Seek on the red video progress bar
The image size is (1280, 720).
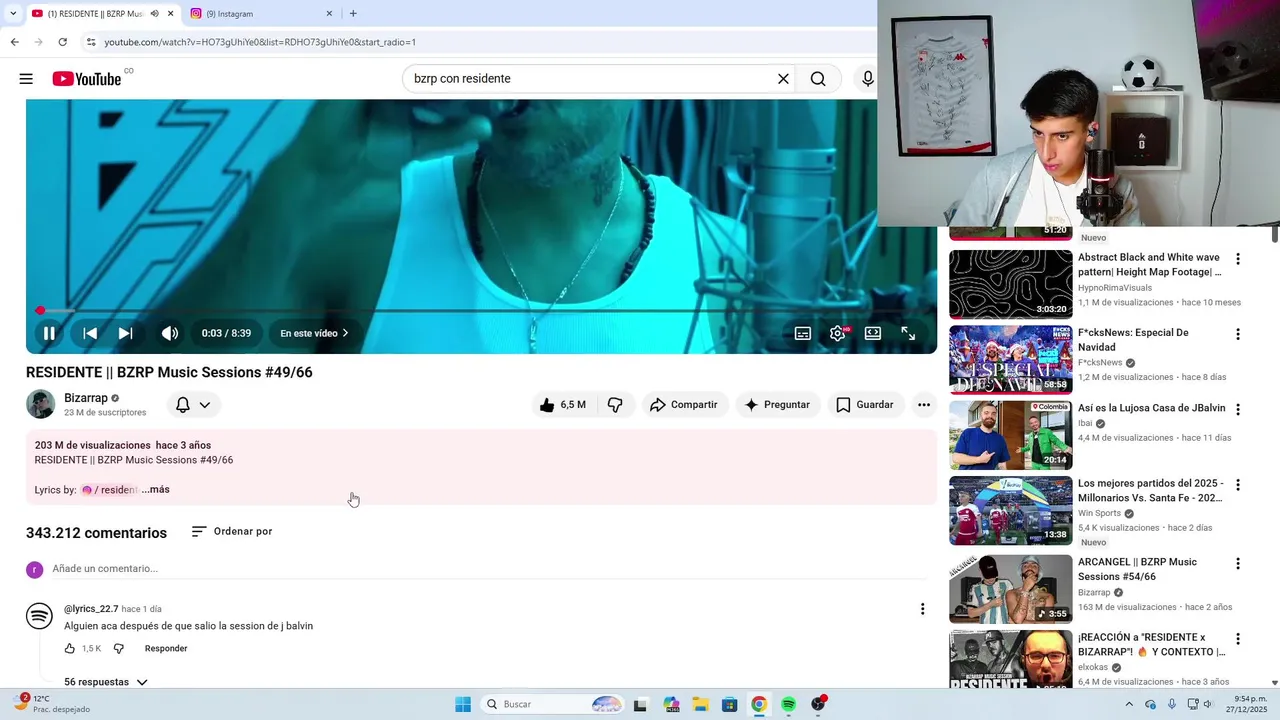[x=481, y=311]
